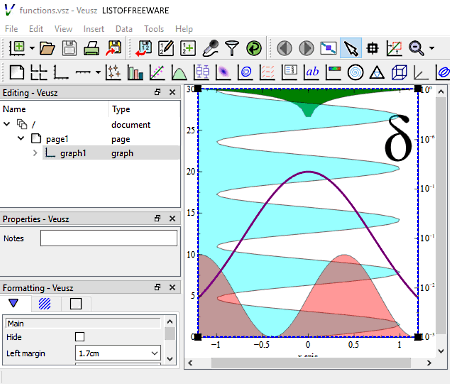The height and width of the screenshot is (384, 450).
Task: Click the Notes input field
Action: pos(109,238)
